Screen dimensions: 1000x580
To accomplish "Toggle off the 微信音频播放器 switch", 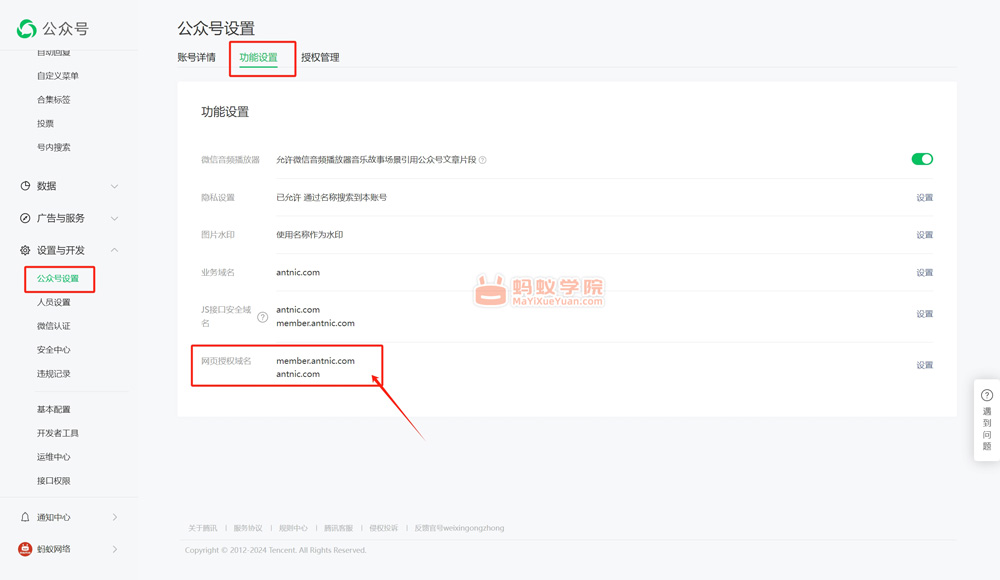I will click(x=922, y=159).
